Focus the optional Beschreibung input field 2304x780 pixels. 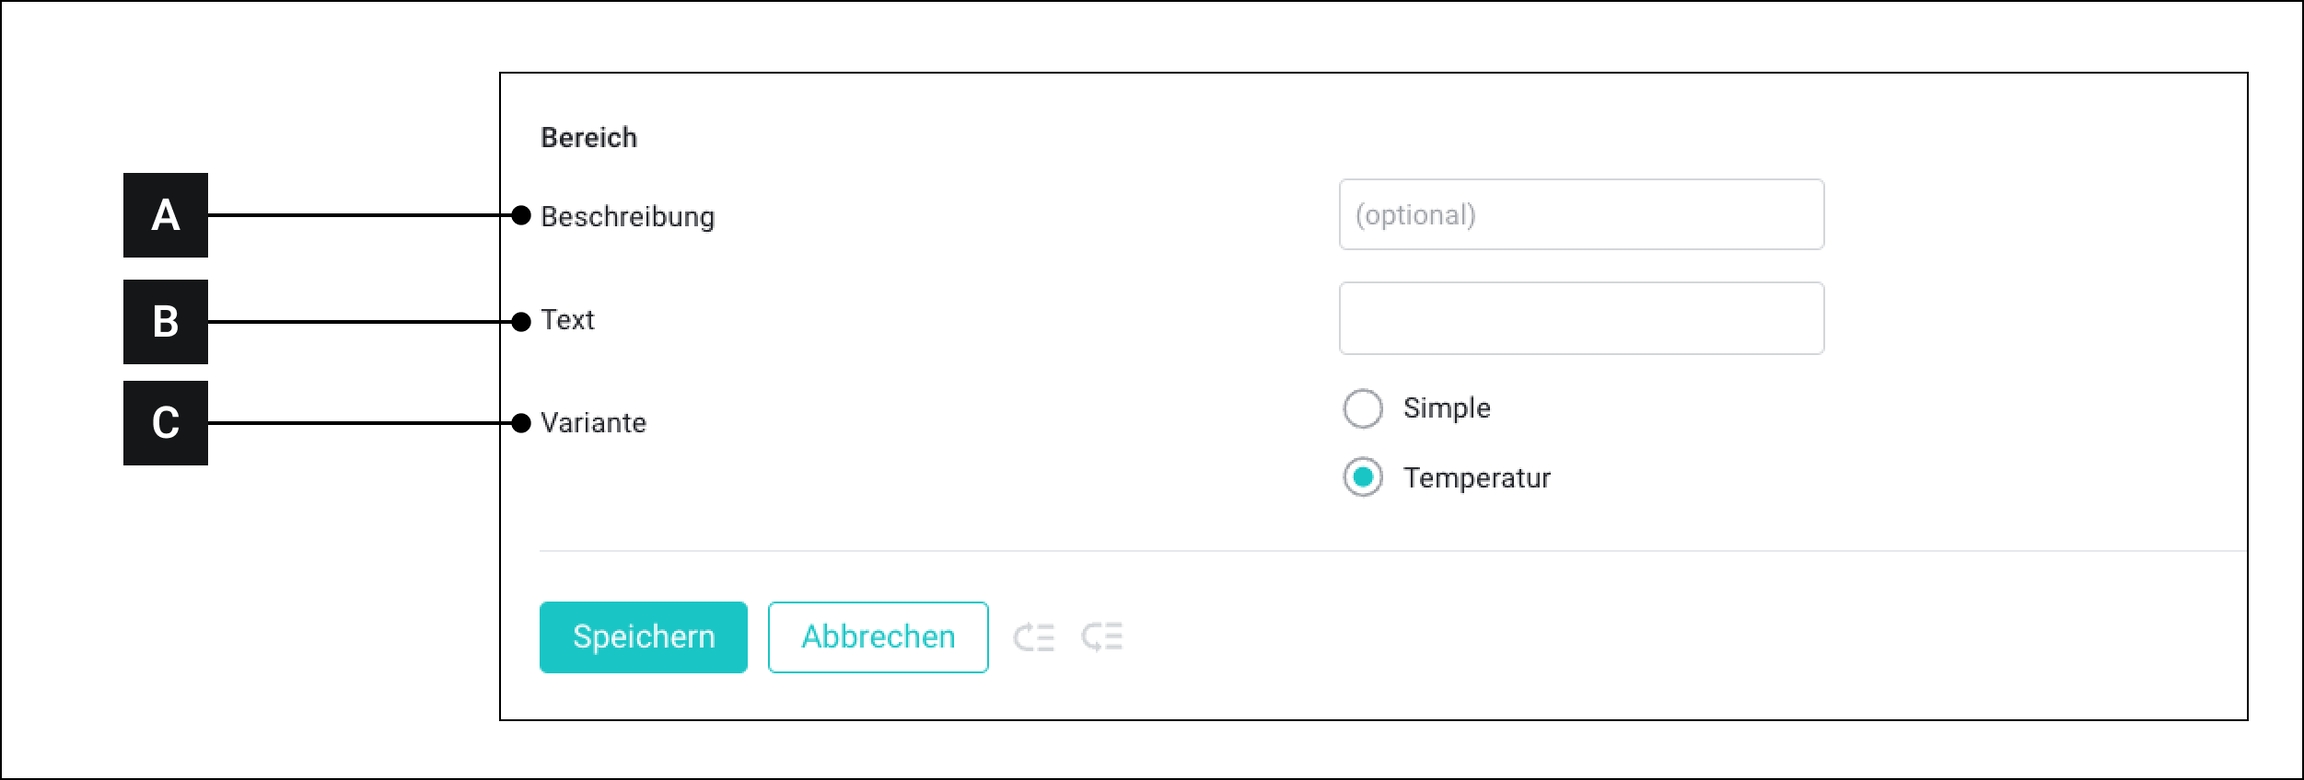tap(1581, 215)
